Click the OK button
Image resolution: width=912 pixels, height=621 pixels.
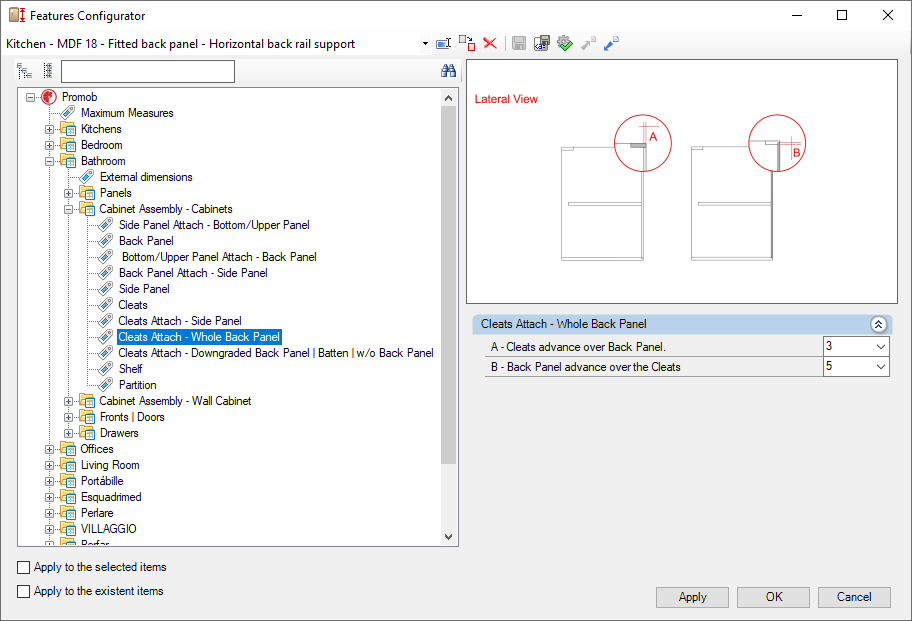(774, 597)
